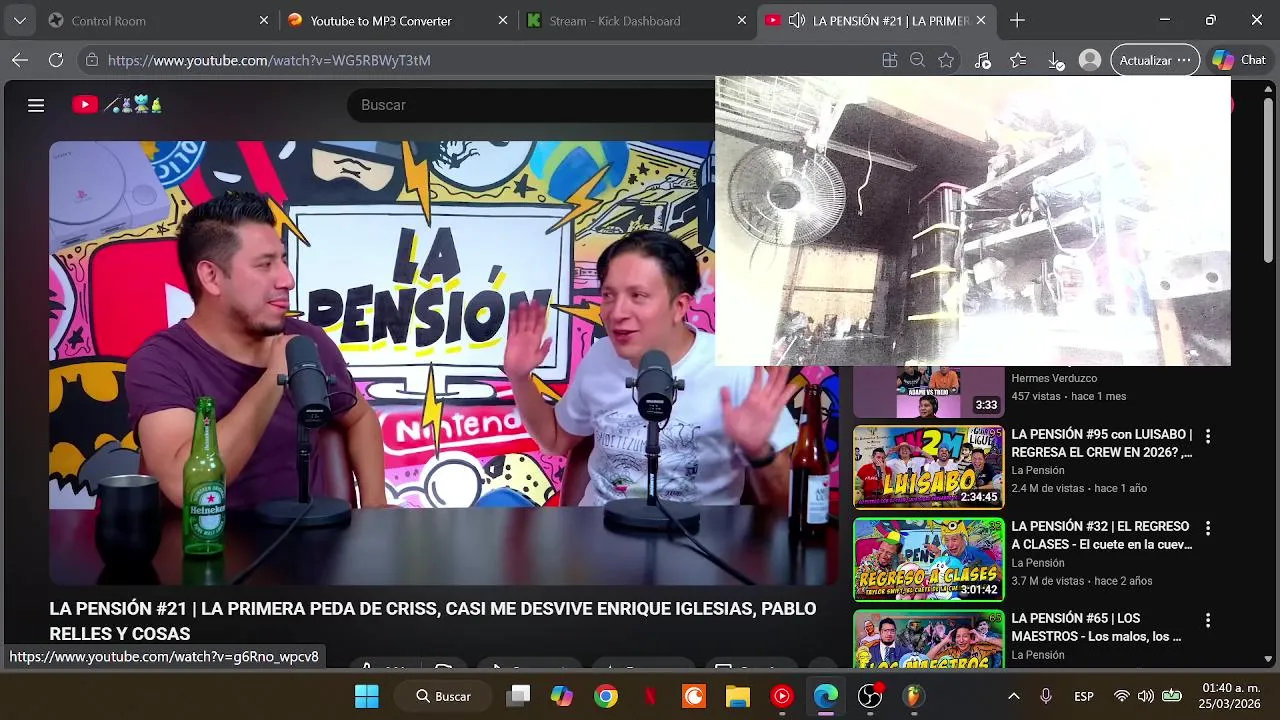
Task: Reload the page with the refresh icon
Action: click(56, 60)
